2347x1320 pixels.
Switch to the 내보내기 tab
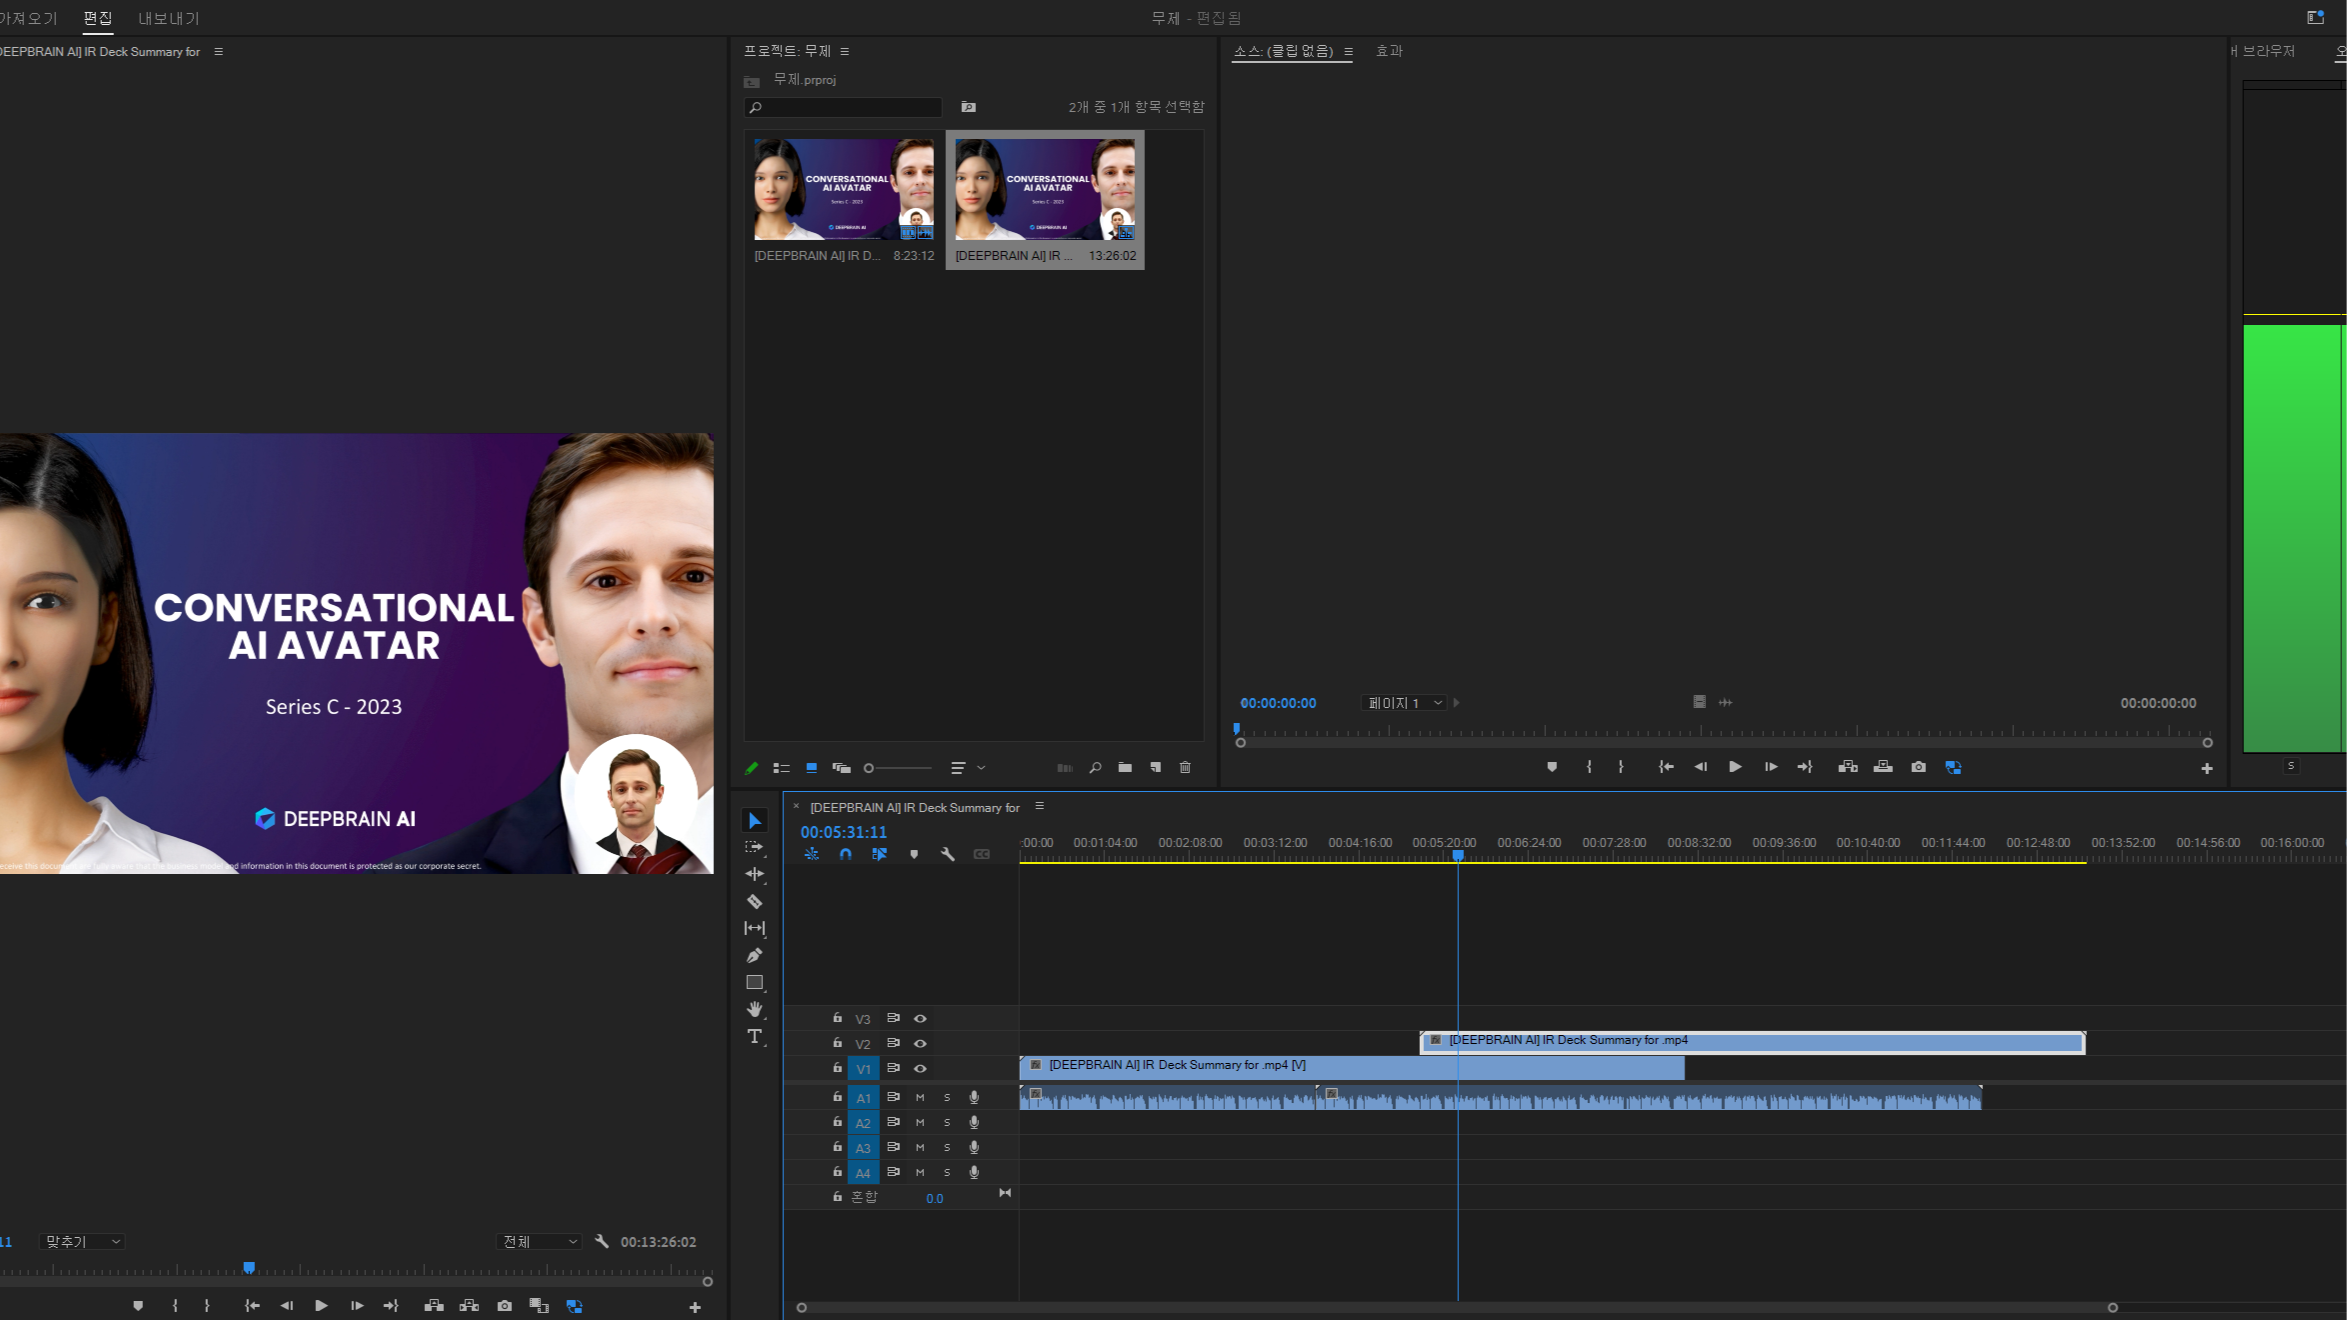pos(168,18)
